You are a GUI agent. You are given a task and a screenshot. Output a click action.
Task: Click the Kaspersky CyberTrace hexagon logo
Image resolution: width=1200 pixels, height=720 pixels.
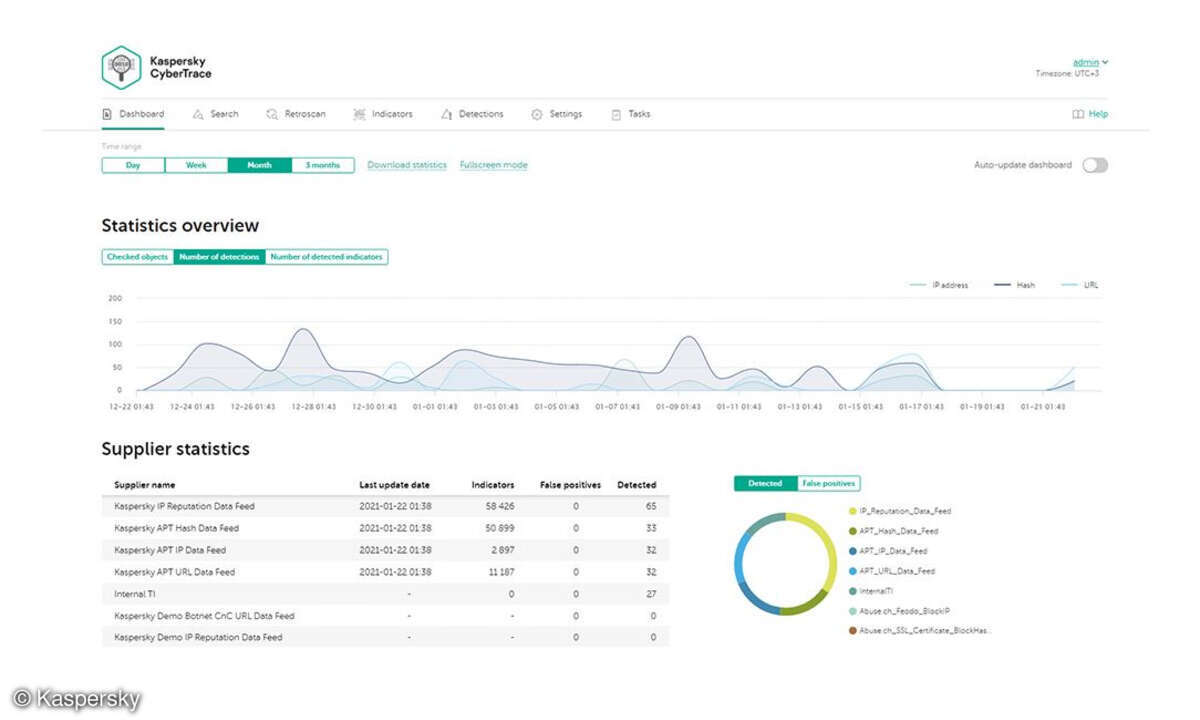pos(121,67)
